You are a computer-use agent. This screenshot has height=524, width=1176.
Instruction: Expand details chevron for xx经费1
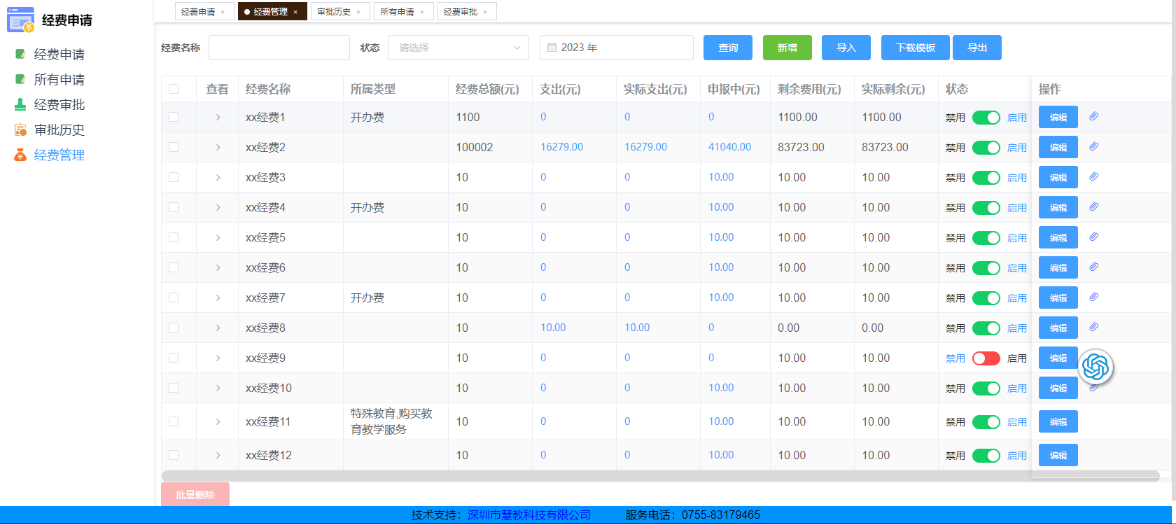click(x=218, y=117)
